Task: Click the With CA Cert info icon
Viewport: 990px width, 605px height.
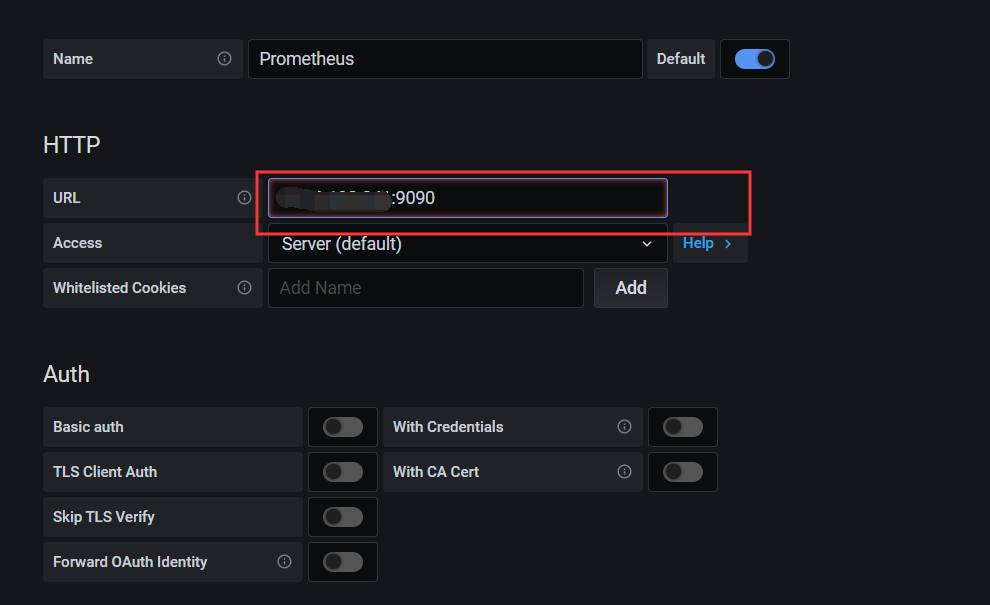Action: tap(624, 472)
